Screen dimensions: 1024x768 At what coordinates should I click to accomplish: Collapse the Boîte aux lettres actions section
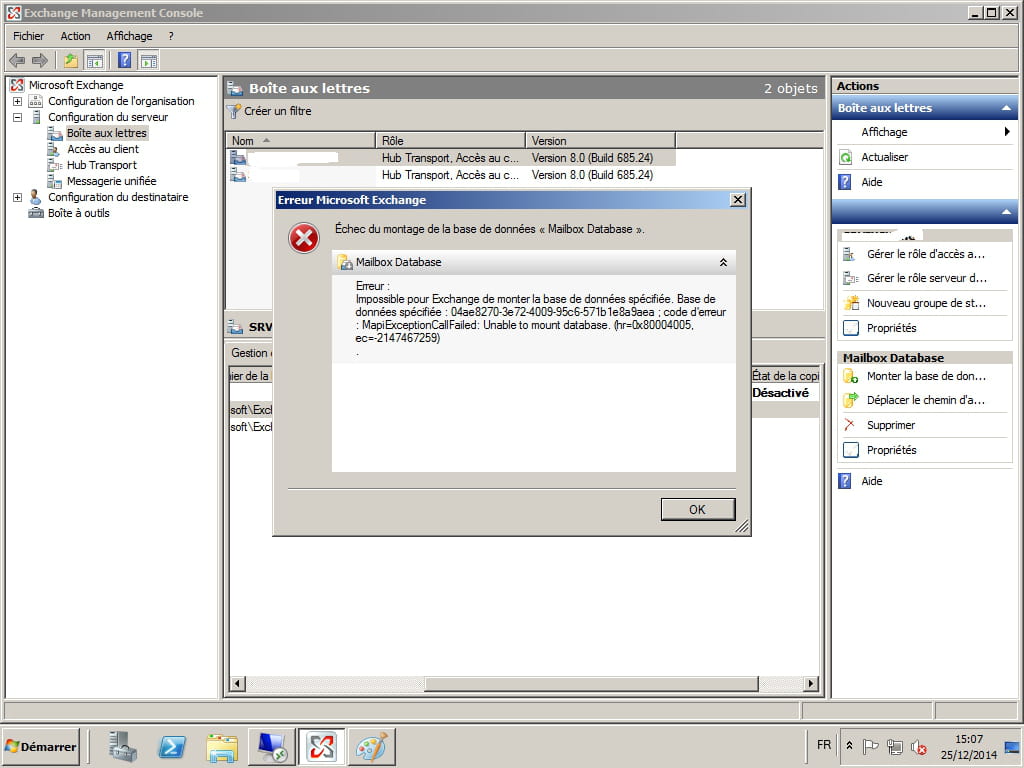pos(1006,108)
